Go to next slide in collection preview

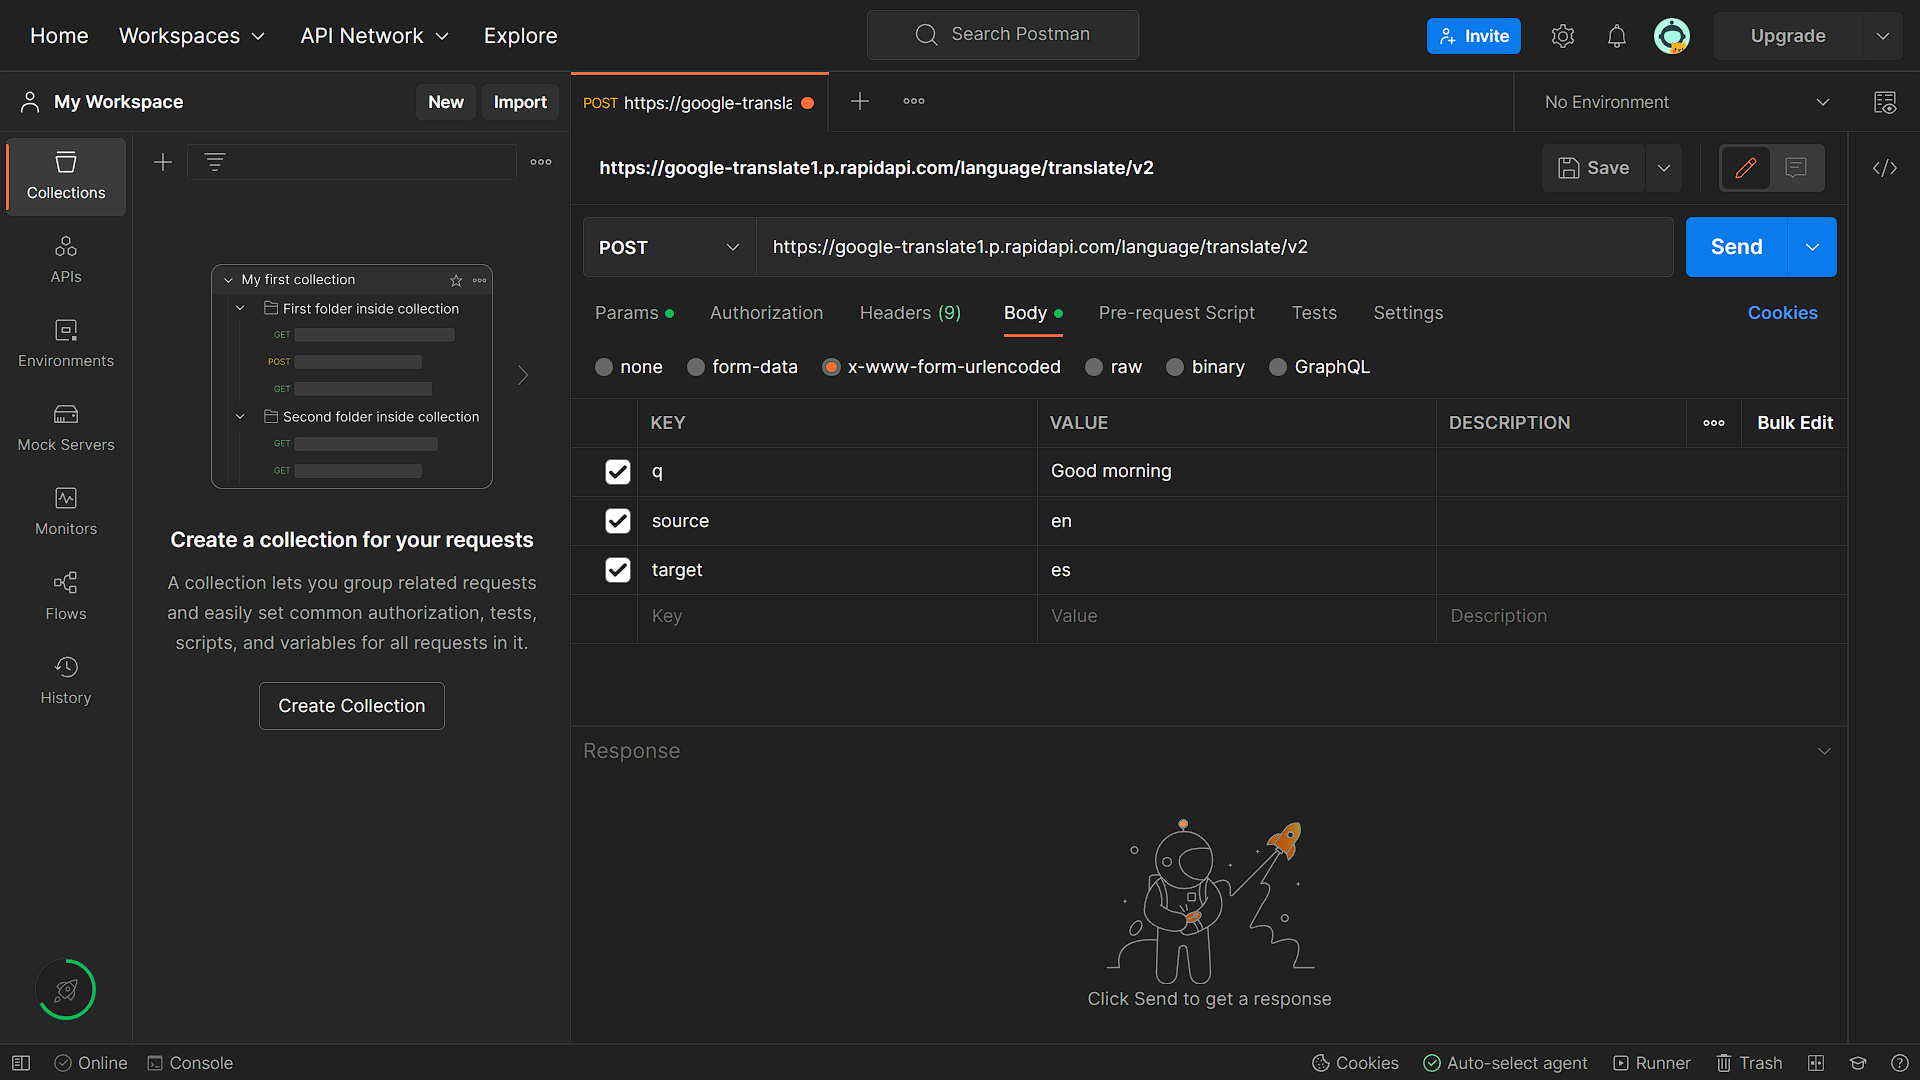(523, 375)
